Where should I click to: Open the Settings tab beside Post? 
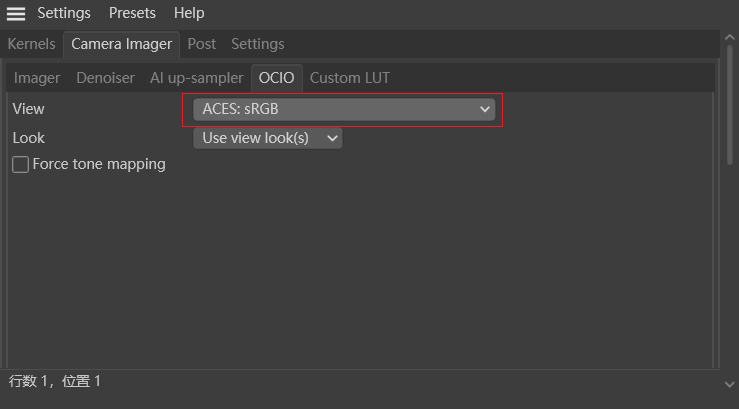tap(257, 44)
